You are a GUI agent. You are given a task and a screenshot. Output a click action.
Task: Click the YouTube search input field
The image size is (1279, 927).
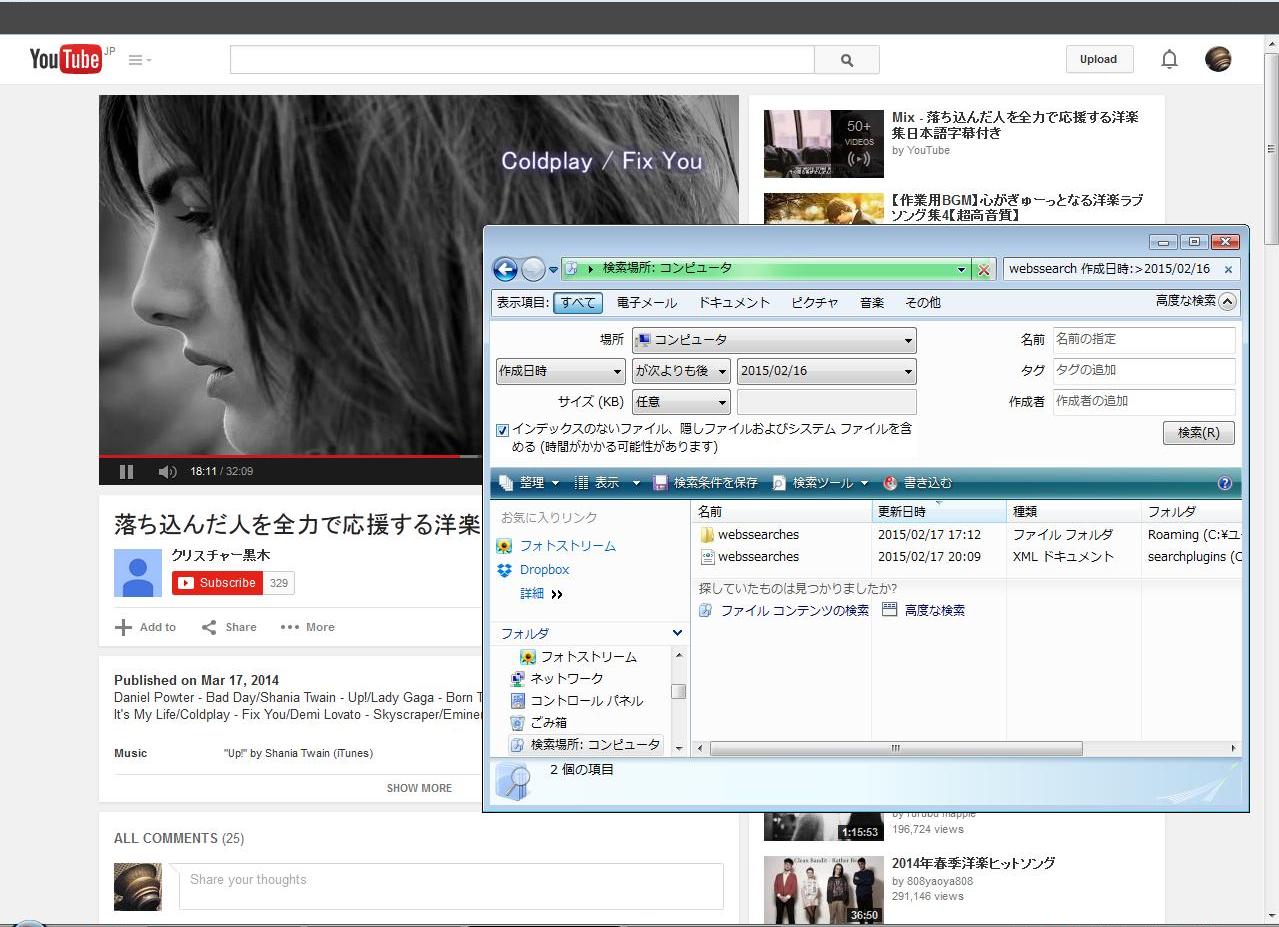[522, 60]
